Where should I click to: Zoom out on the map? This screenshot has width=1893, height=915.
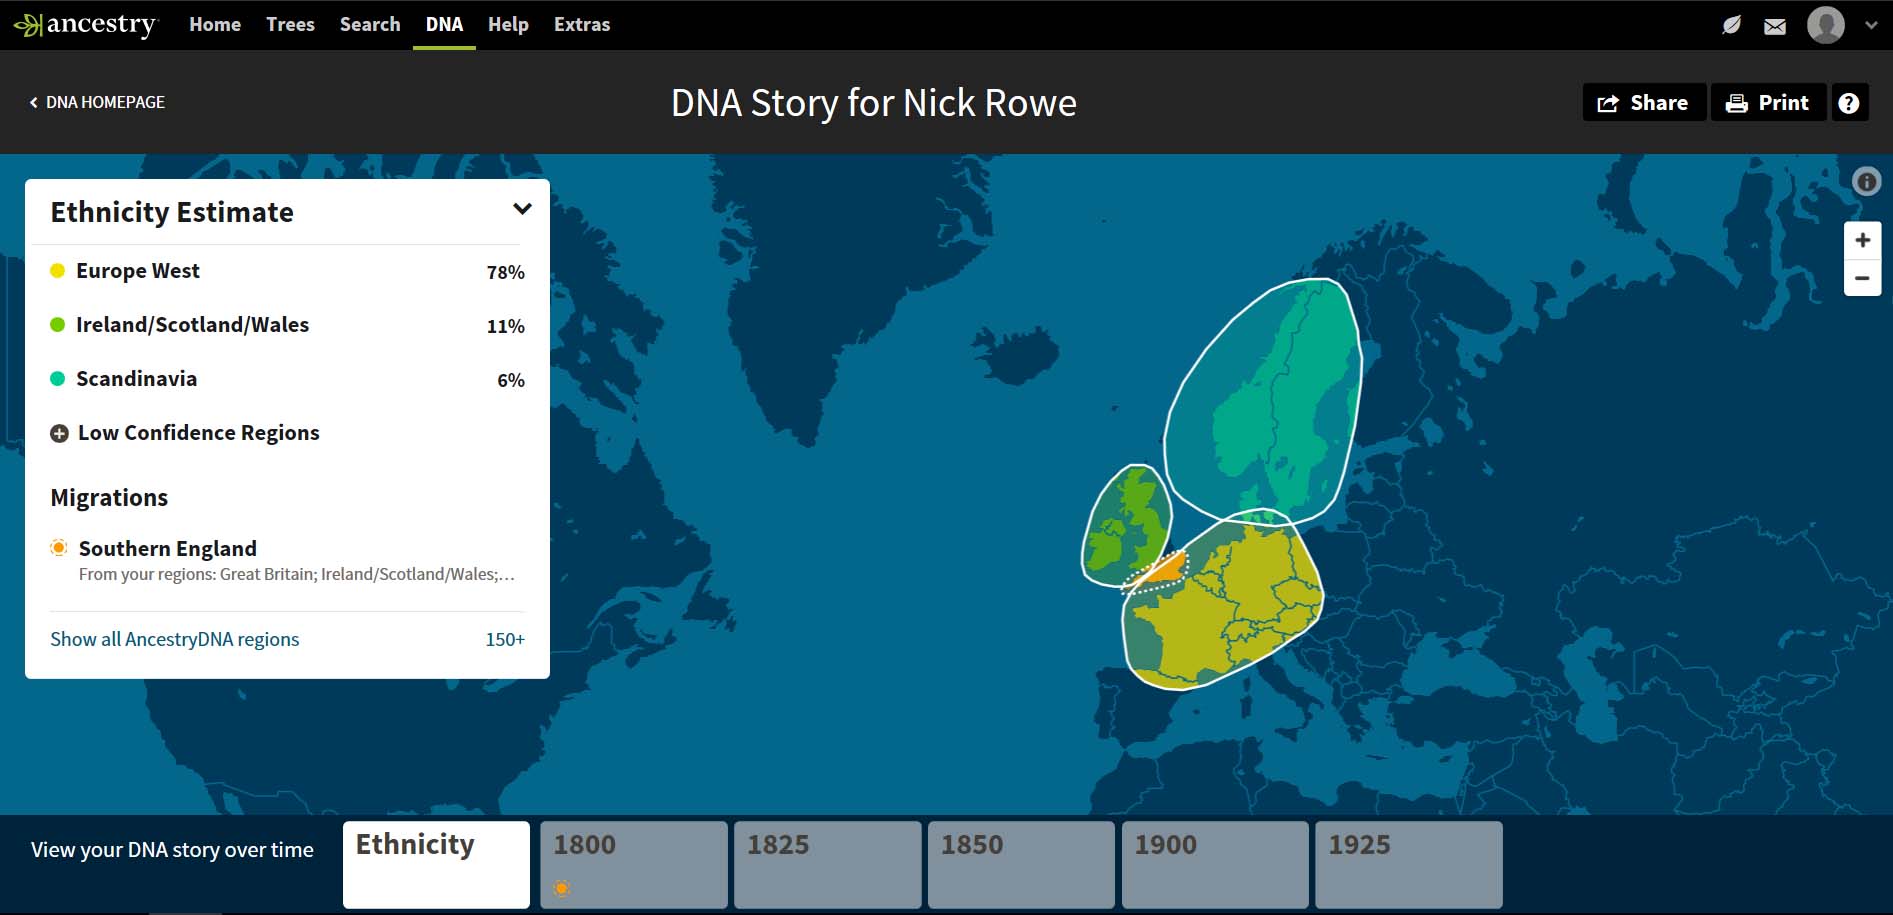1862,278
